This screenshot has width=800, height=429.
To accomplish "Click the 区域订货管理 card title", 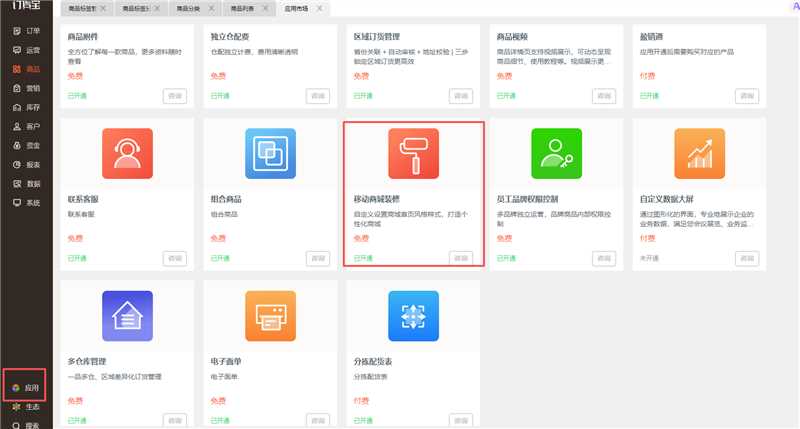I will 377,37.
